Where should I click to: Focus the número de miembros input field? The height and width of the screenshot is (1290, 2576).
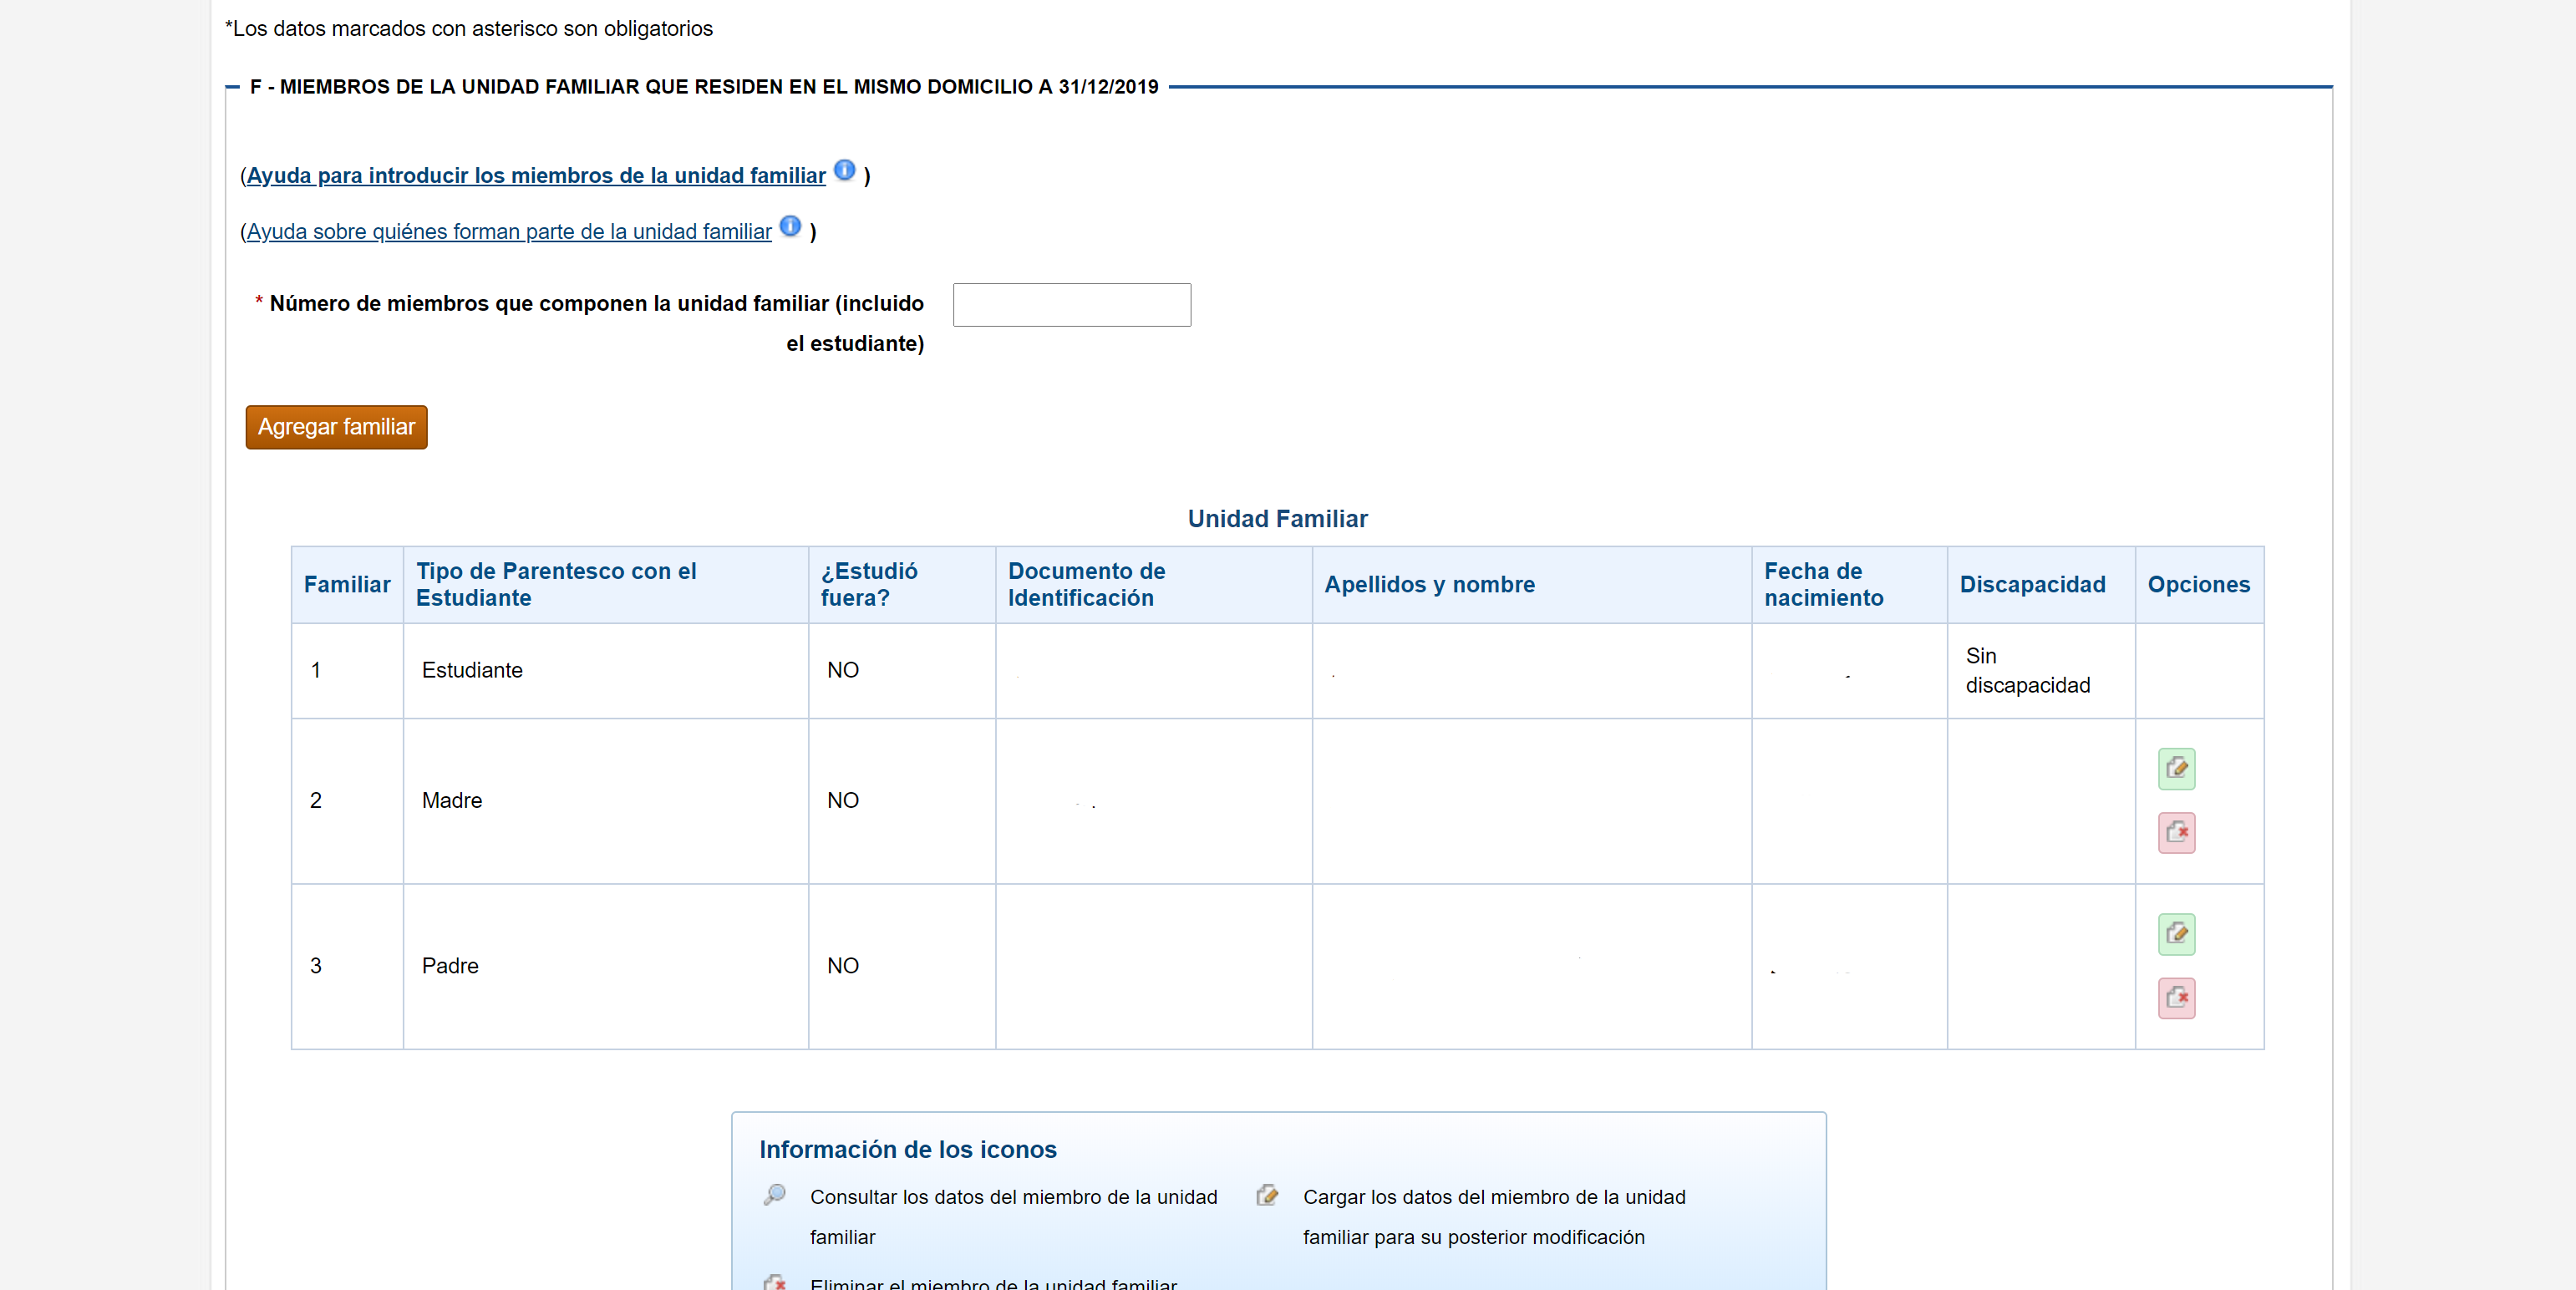(x=1072, y=304)
